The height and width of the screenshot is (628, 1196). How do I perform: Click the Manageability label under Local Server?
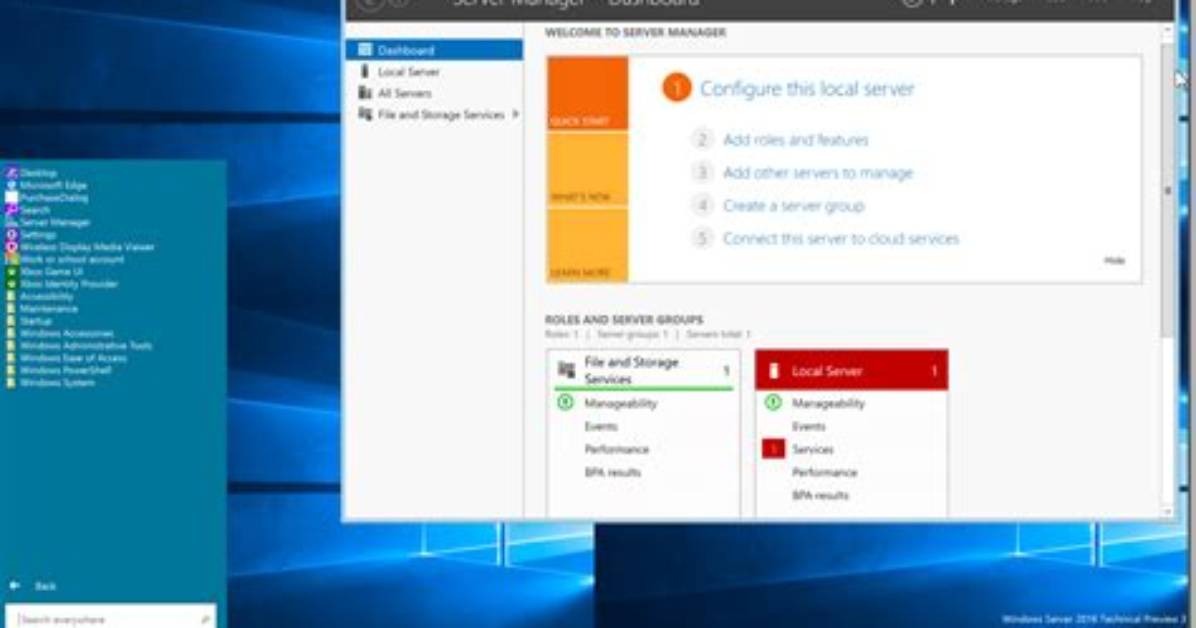pyautogui.click(x=828, y=403)
